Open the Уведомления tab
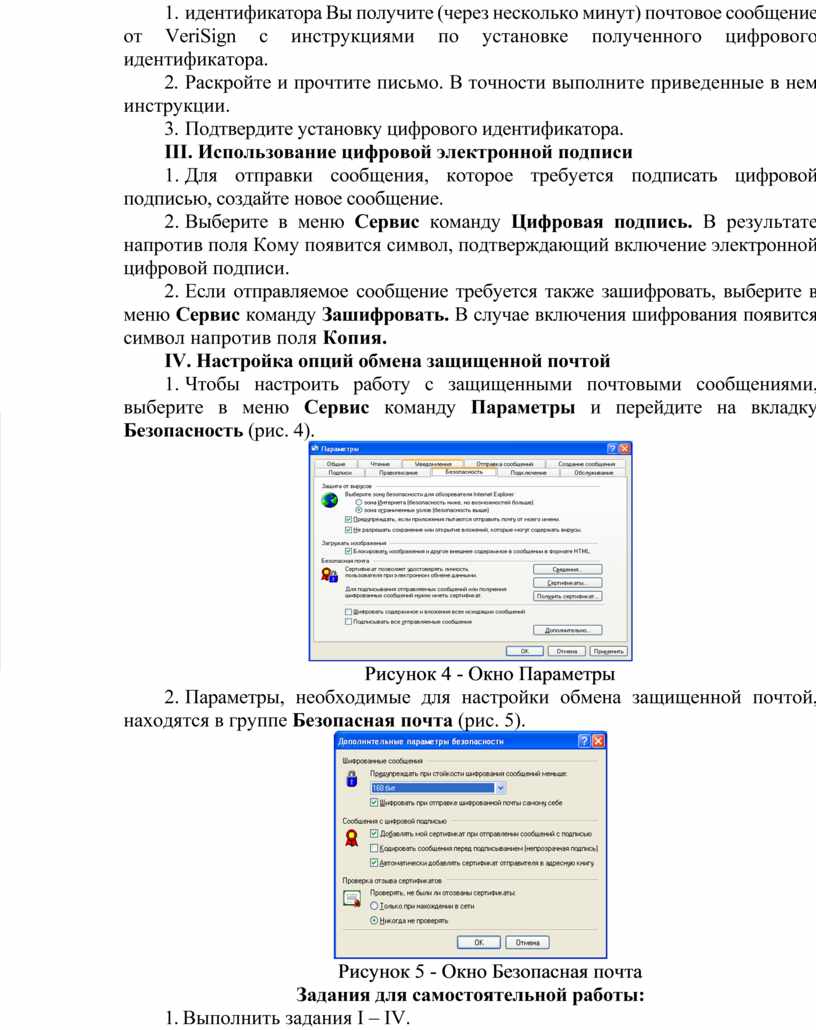The height and width of the screenshot is (1030, 816). [x=433, y=464]
